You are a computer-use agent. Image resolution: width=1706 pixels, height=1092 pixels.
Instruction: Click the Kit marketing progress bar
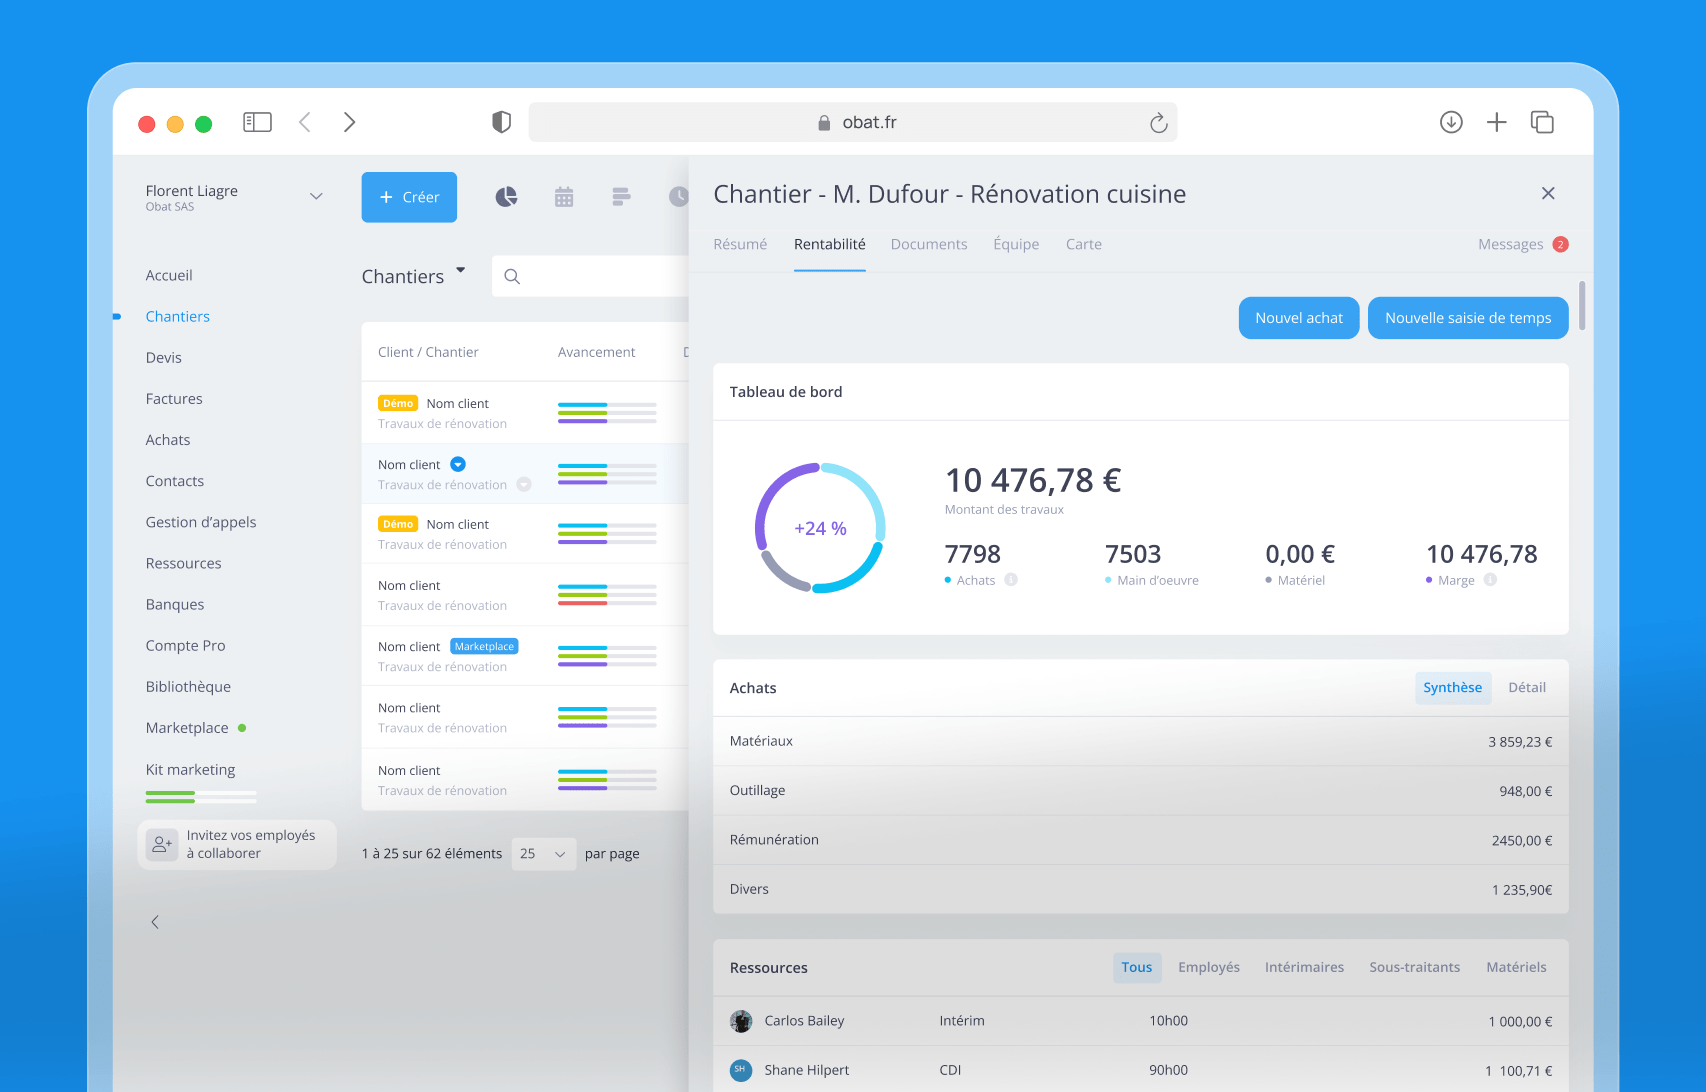[x=201, y=797]
